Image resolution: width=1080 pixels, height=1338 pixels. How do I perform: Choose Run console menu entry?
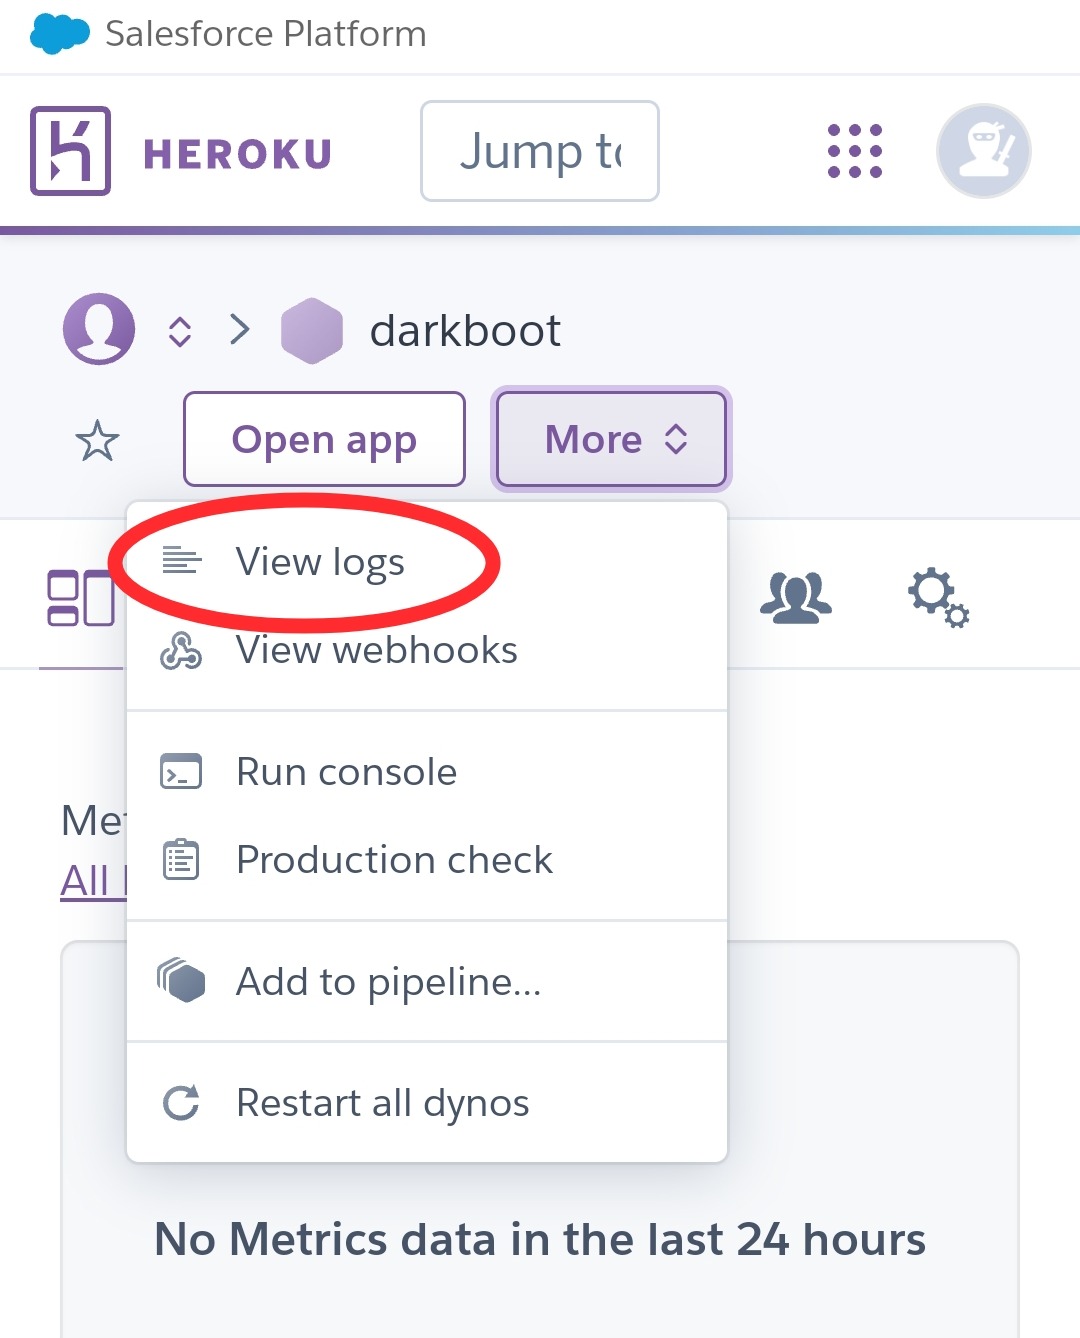427,772
